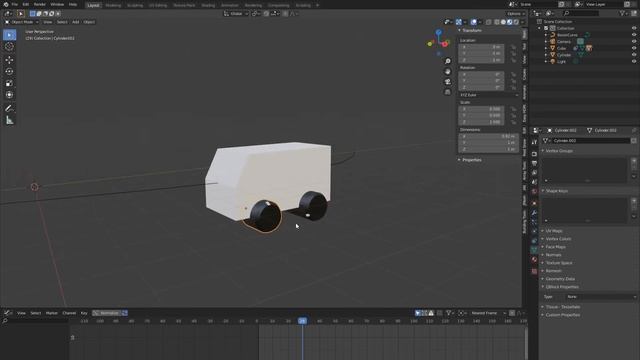Click the Location X value field
Viewport: 640px width, 360px height.
481,47
